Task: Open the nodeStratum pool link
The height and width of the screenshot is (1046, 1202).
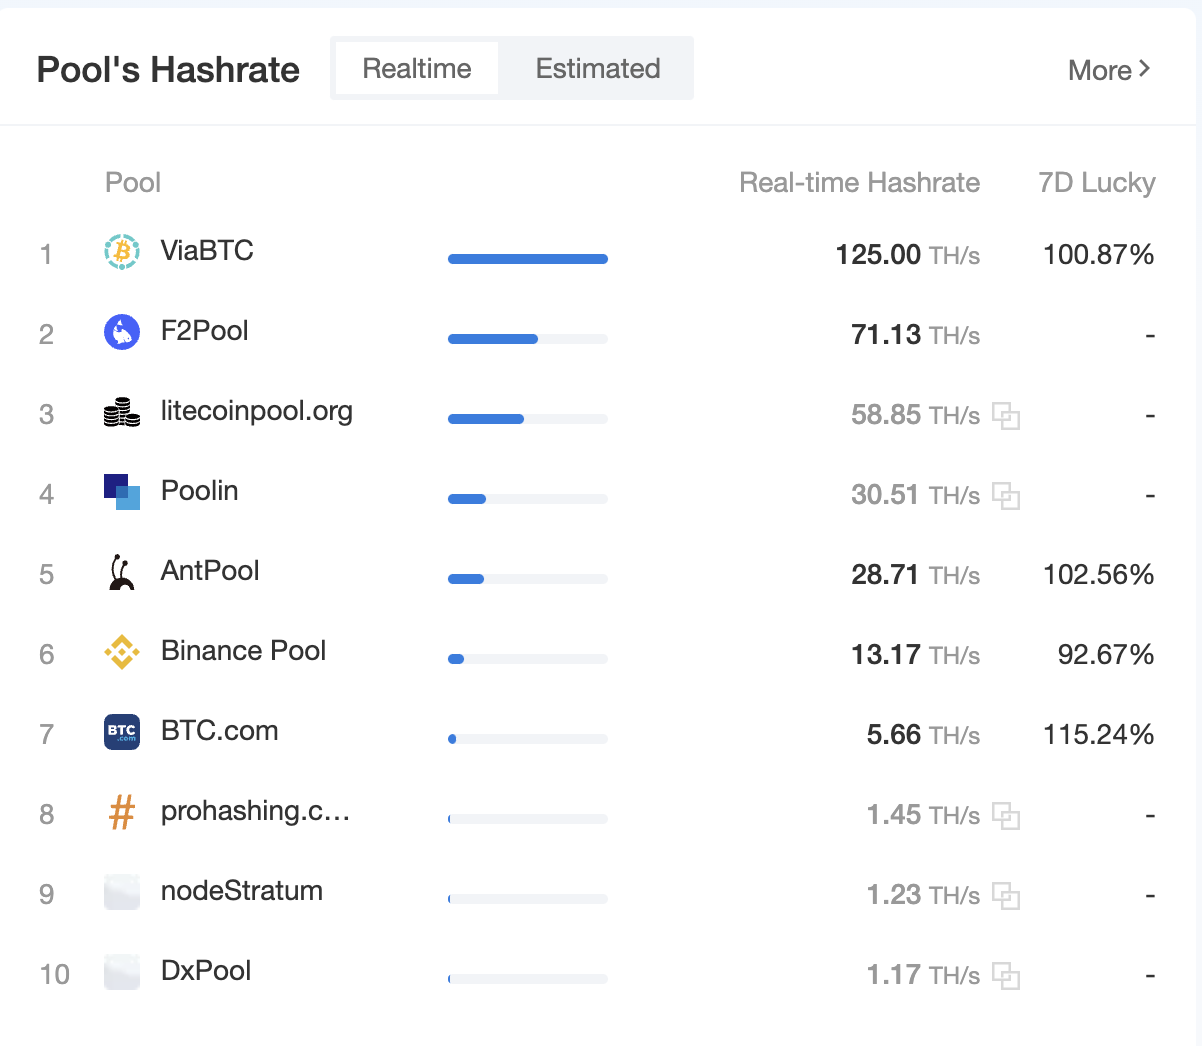Action: coord(241,890)
